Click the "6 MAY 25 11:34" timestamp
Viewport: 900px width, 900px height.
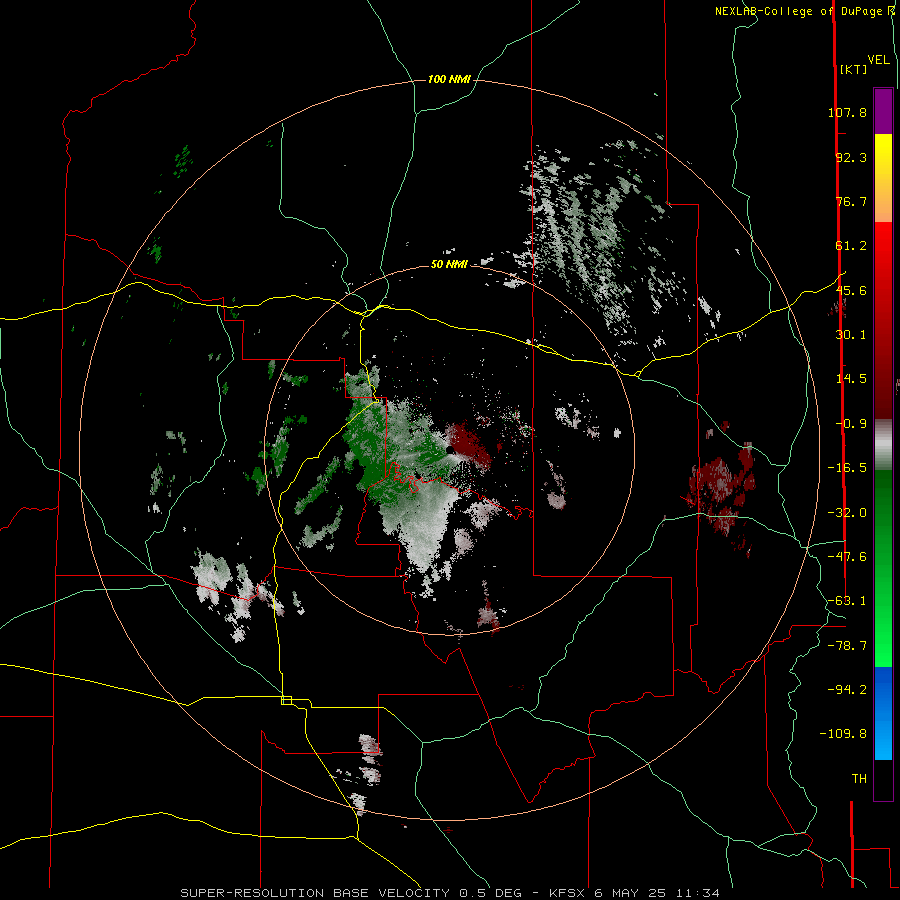tap(657, 893)
